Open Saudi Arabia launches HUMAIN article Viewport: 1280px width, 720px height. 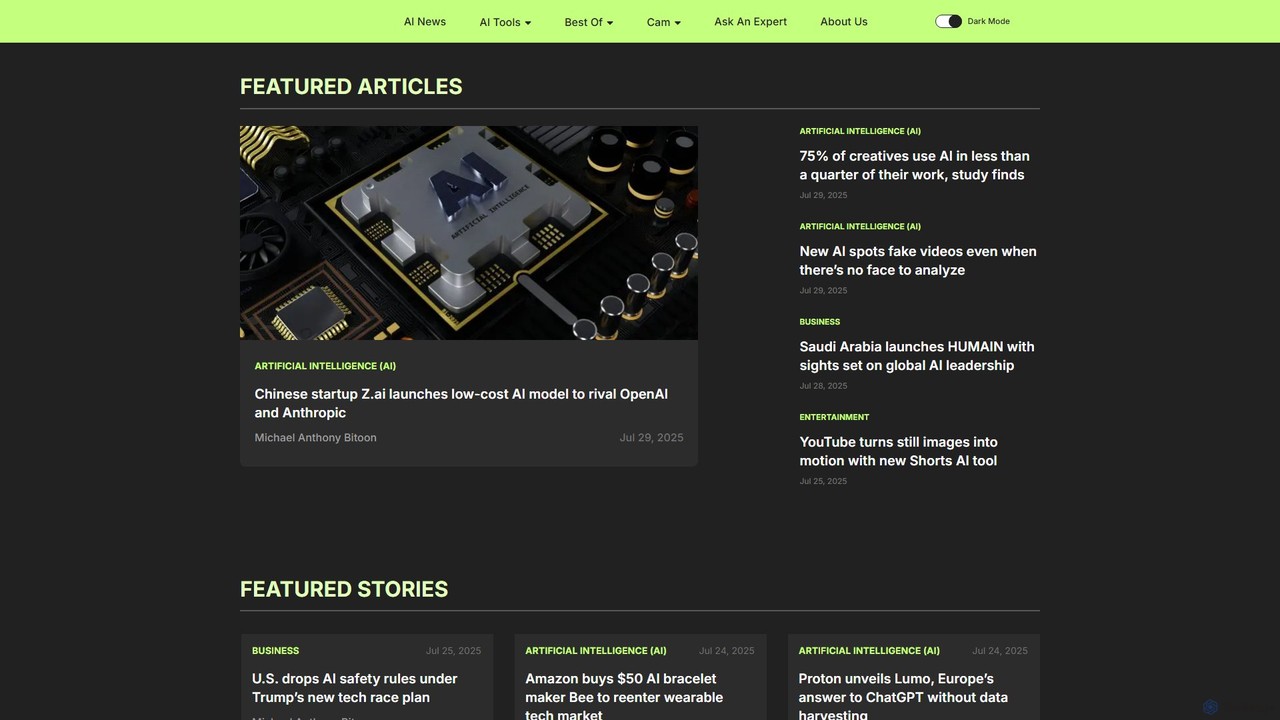(917, 356)
